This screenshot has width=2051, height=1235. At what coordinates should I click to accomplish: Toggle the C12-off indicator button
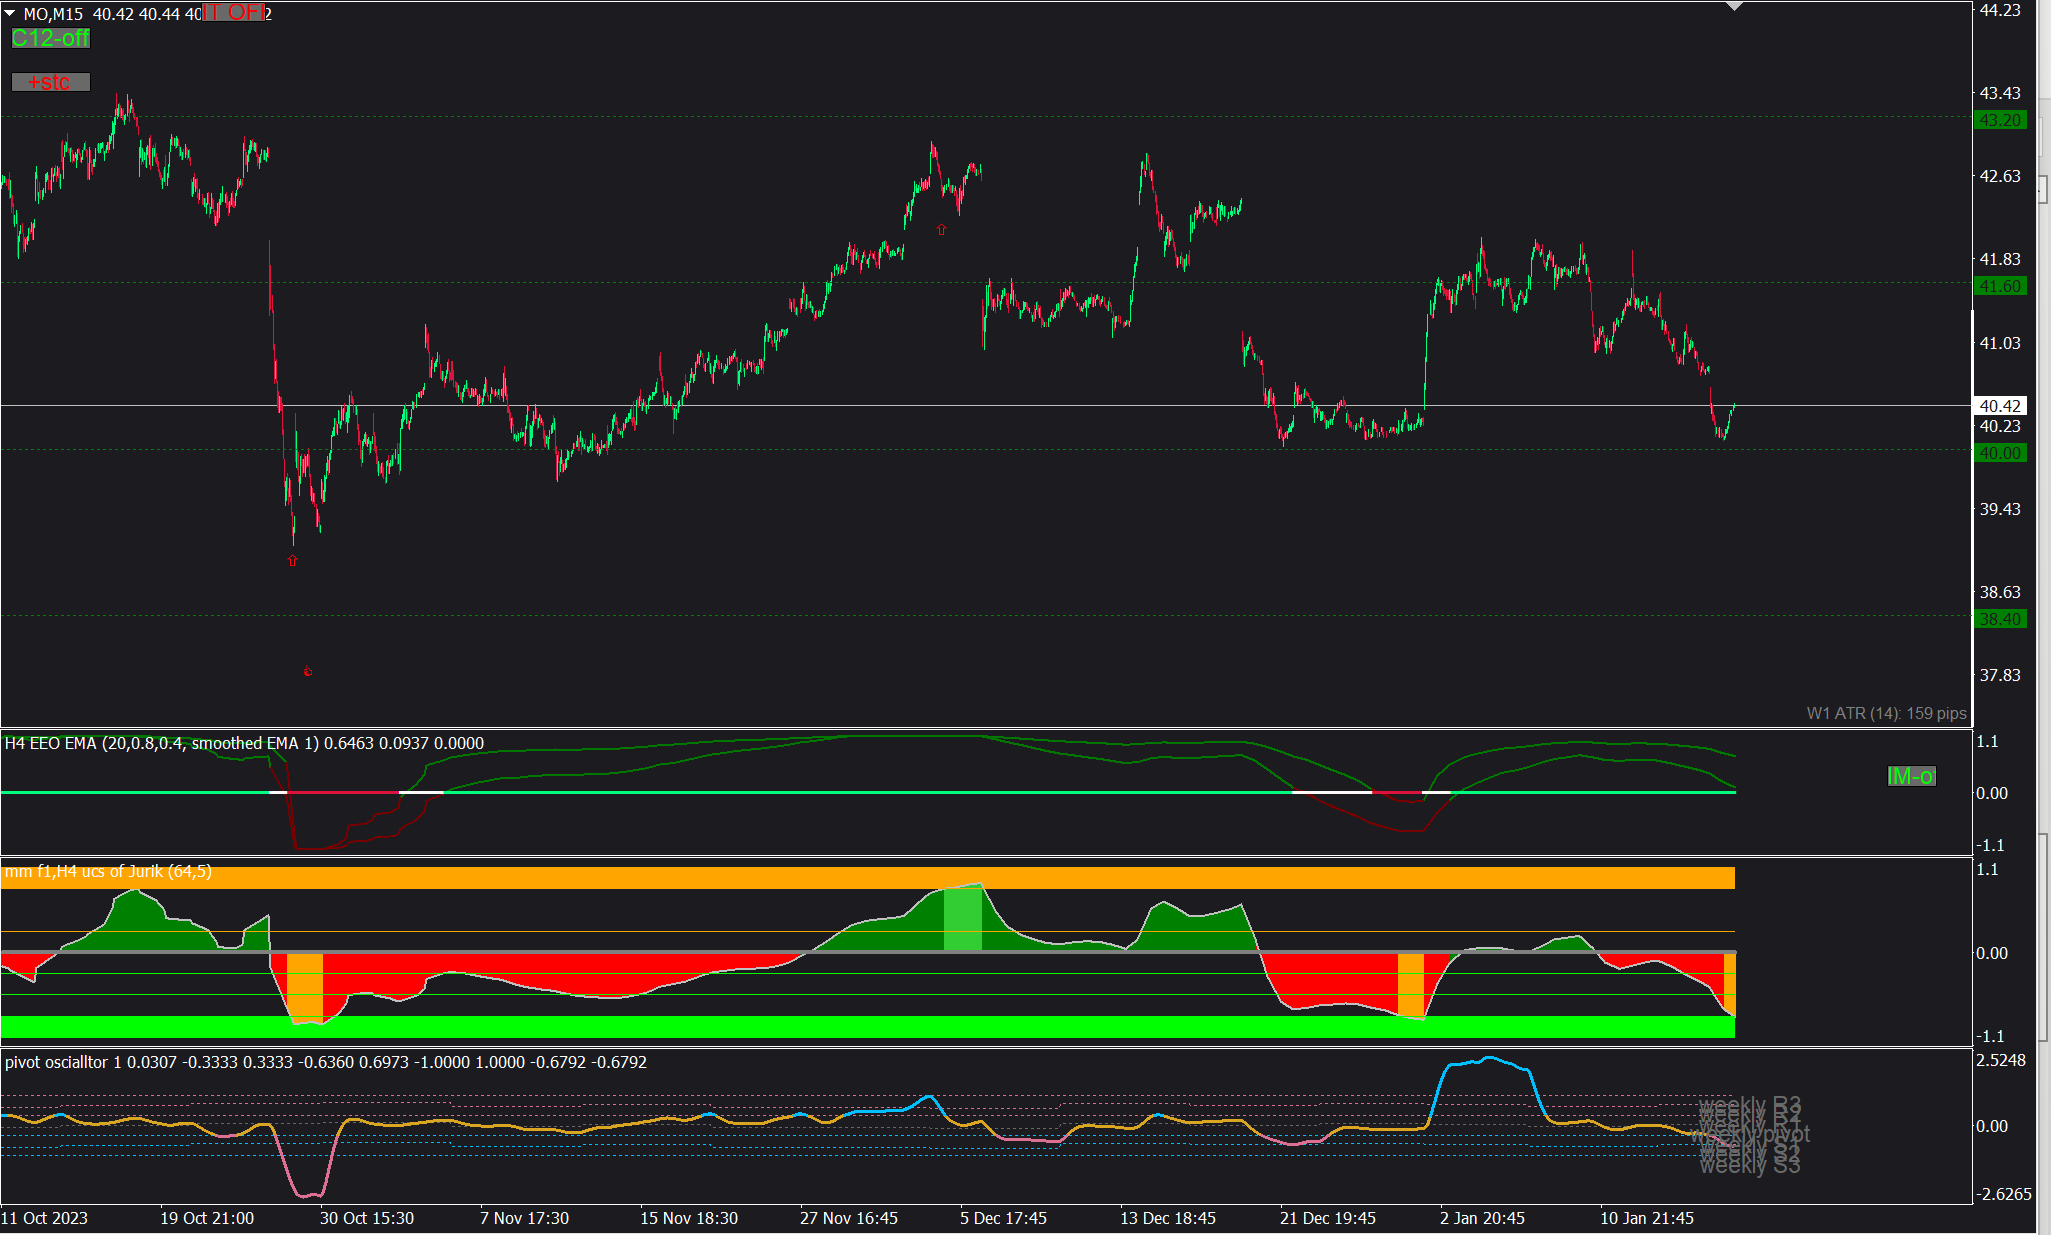point(50,39)
